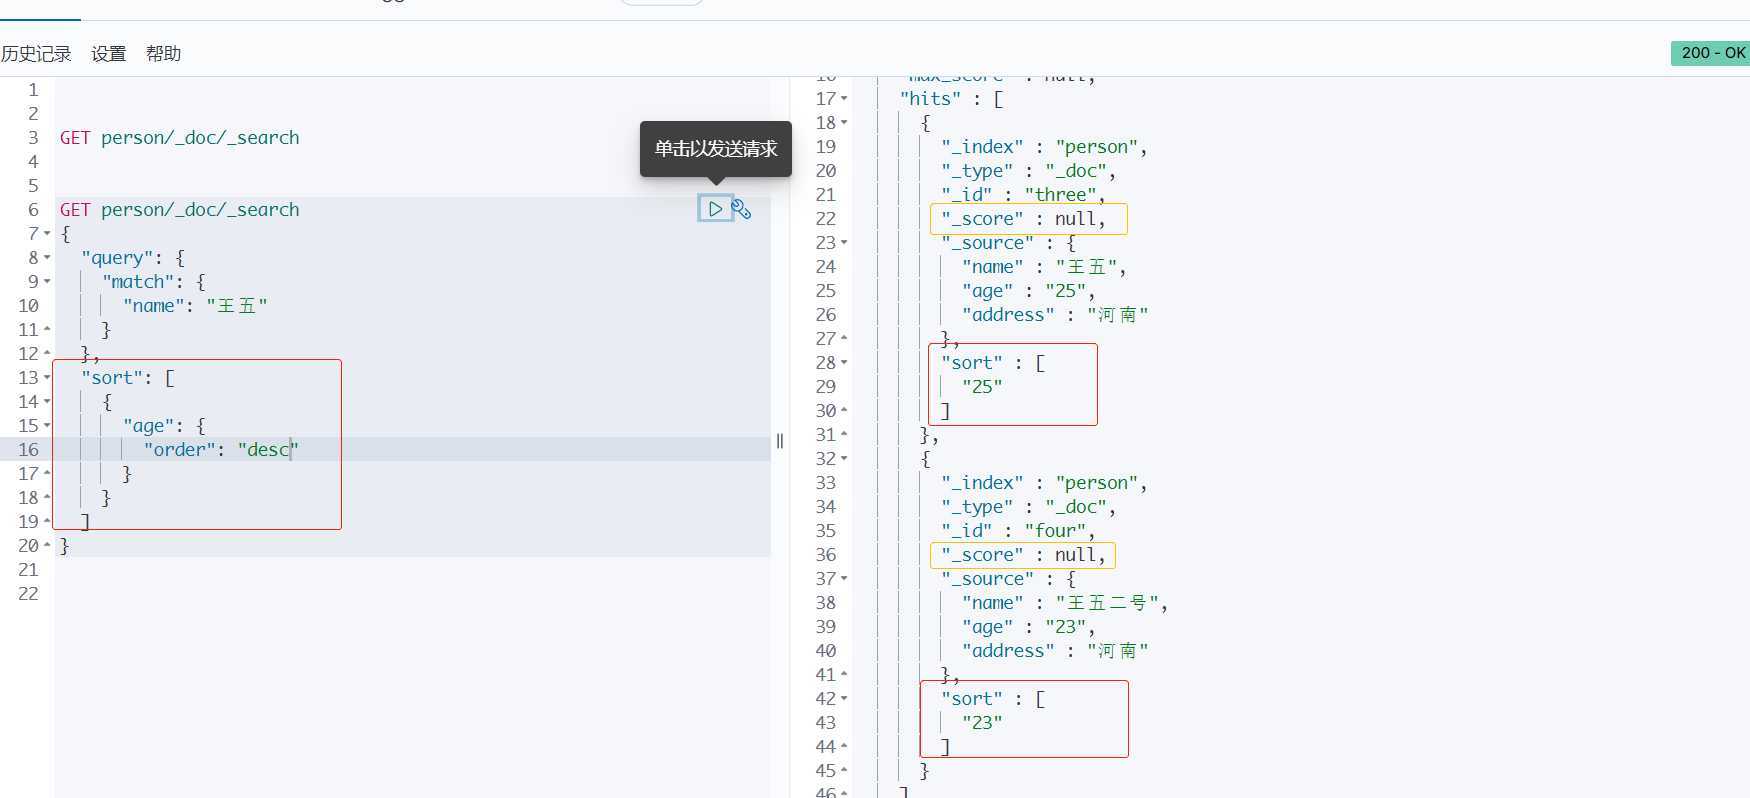This screenshot has height=798, width=1750.
Task: Collapse fold arrow at editor line 7
Action: (x=47, y=234)
